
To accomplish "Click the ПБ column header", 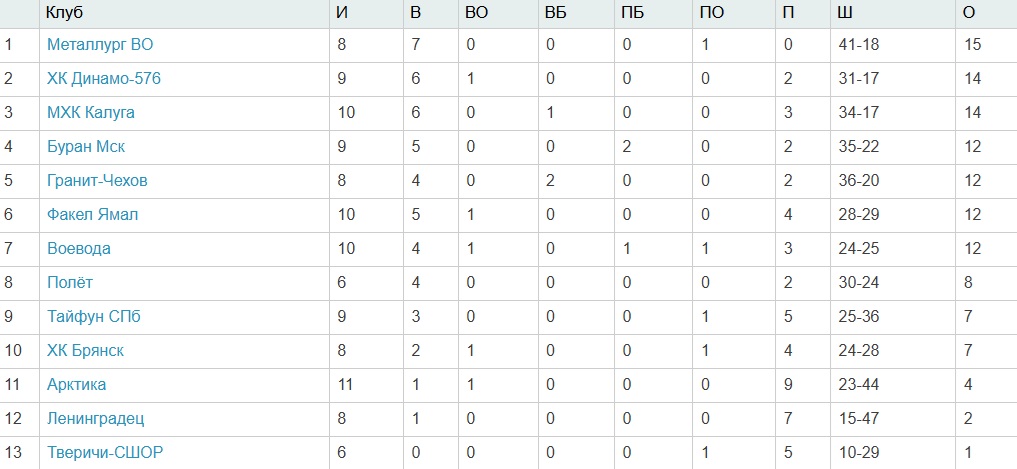I will pos(632,14).
